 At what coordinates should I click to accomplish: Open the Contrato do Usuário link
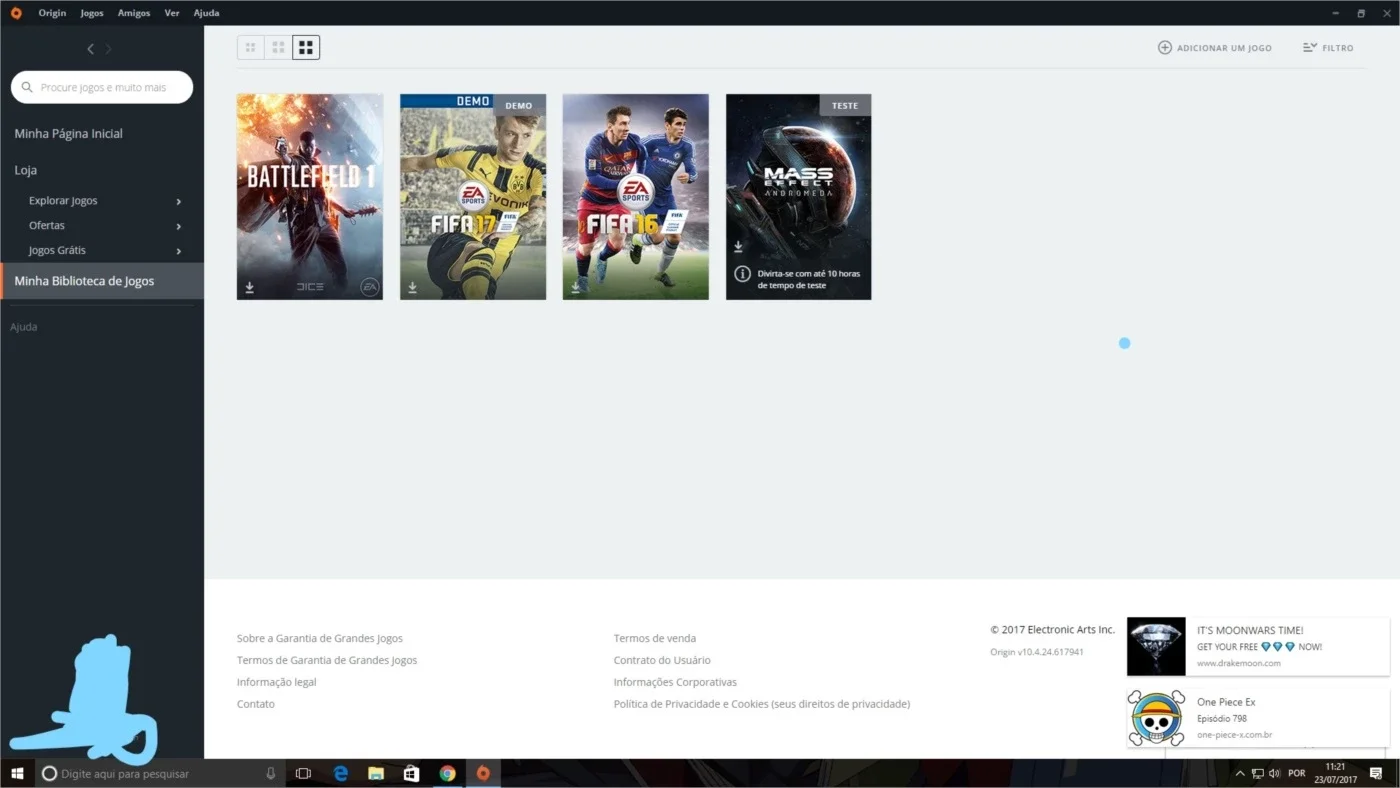662,660
